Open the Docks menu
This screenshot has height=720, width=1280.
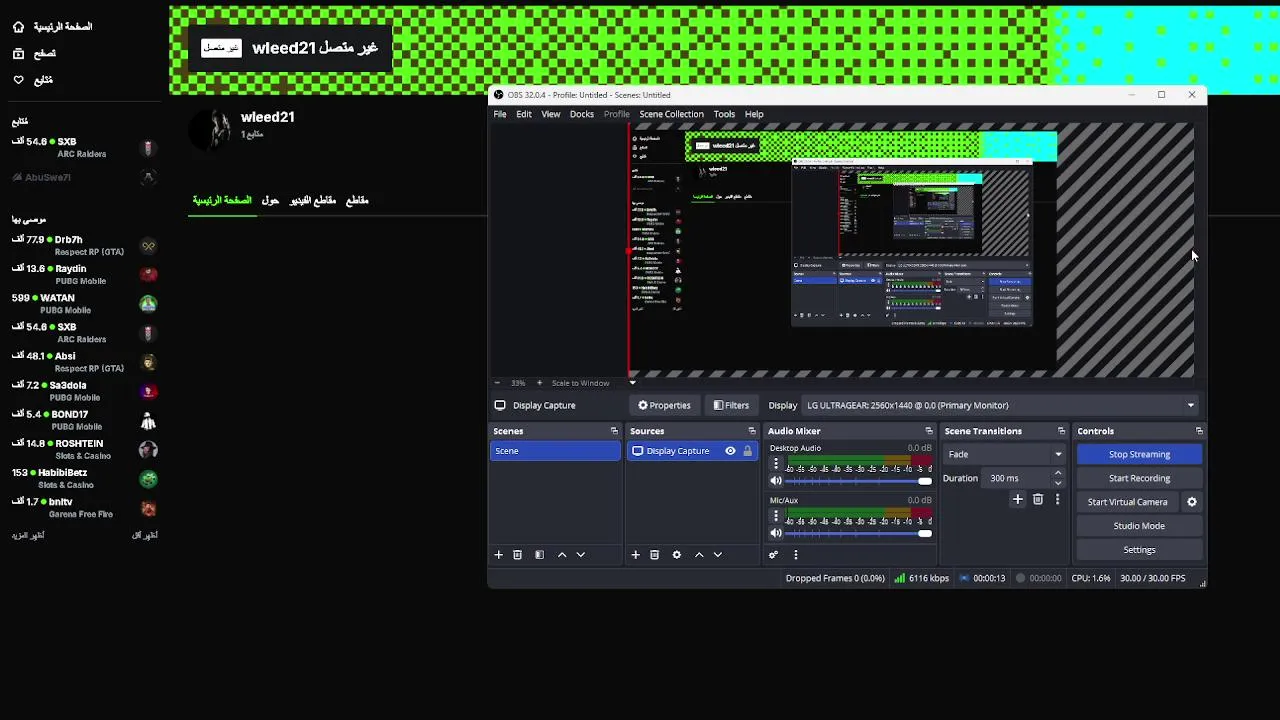click(582, 114)
